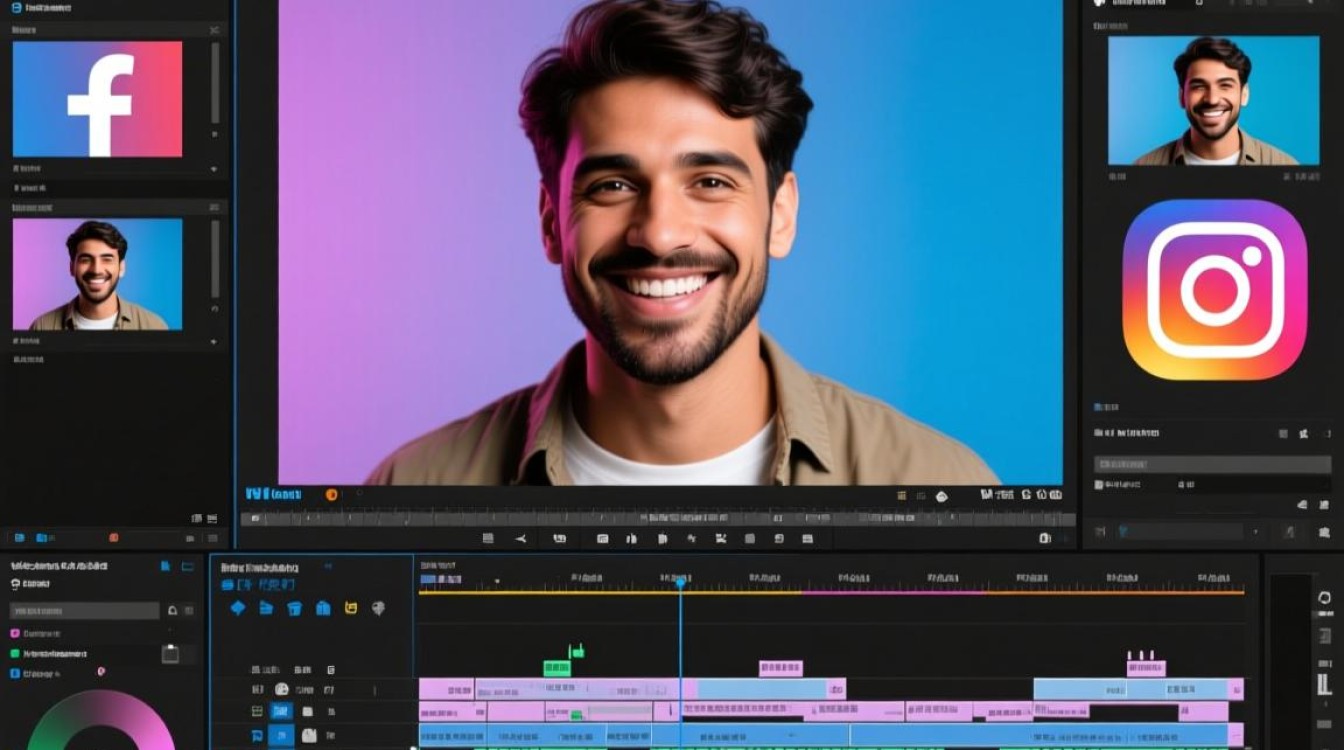This screenshot has height=750, width=1344.
Task: Click the Instagram logo in the right panel
Action: 1214,289
